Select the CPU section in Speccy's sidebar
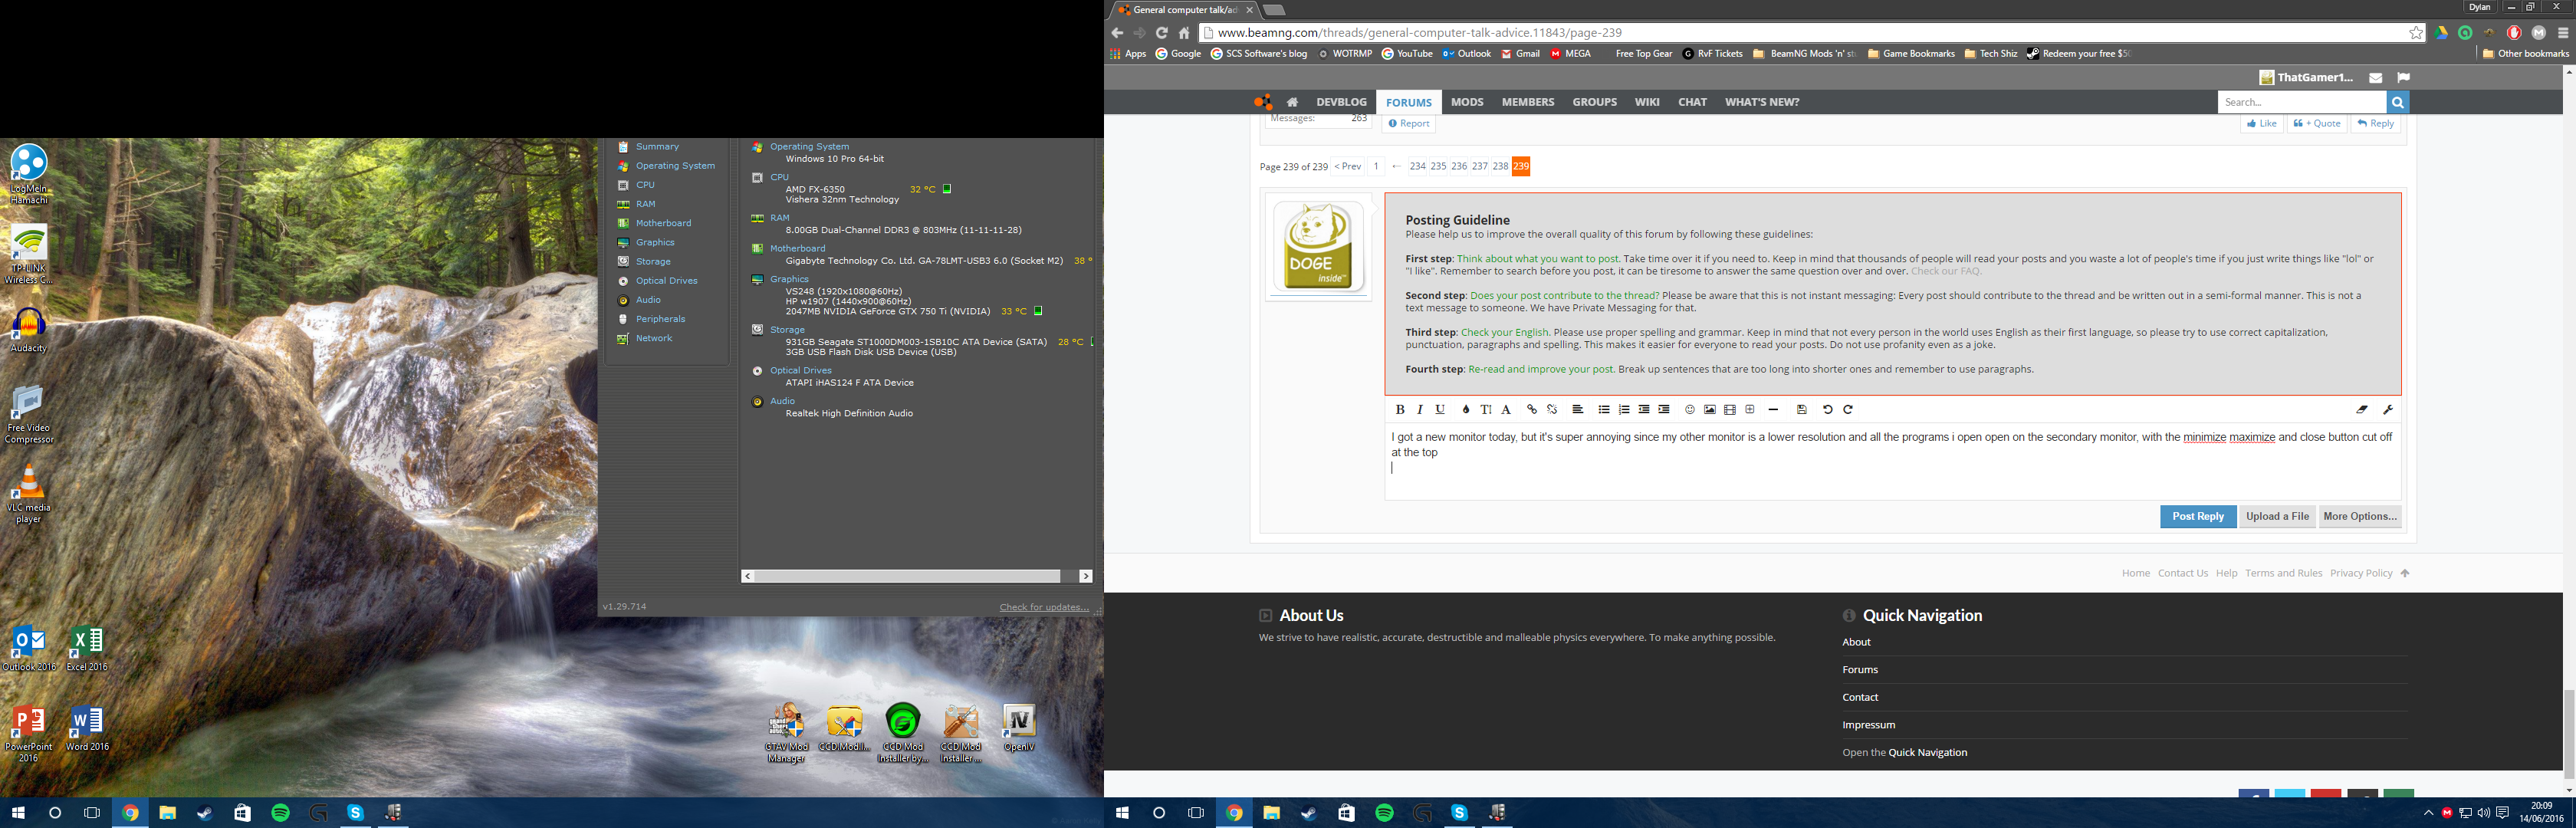Screen dimensions: 2576x828 645,185
